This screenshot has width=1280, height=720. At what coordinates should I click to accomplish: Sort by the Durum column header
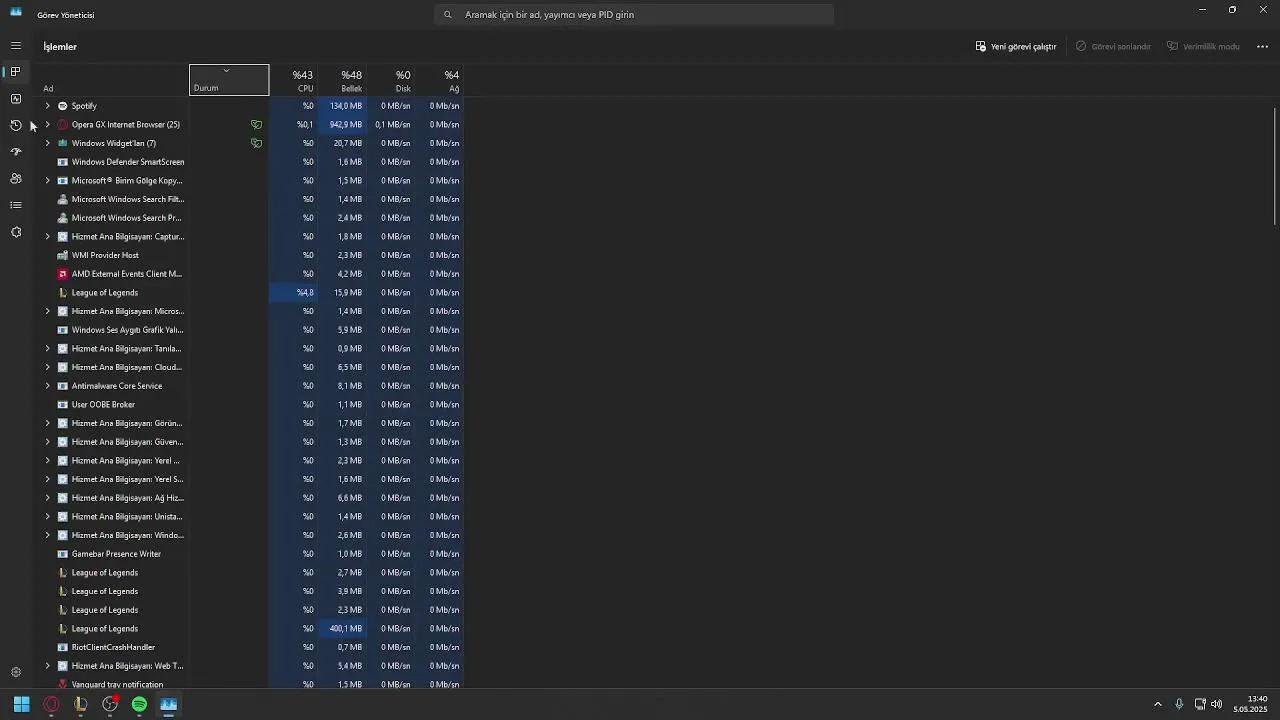[229, 80]
